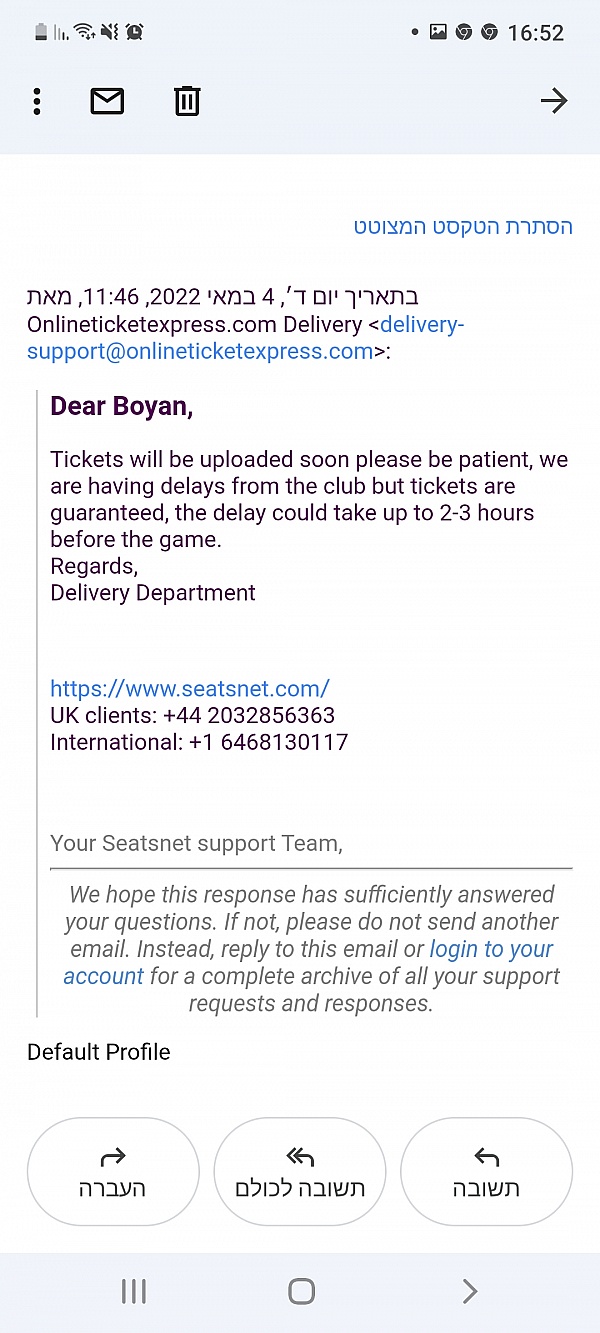Tap the International phone number
The width and height of the screenshot is (600, 1333).
268,743
